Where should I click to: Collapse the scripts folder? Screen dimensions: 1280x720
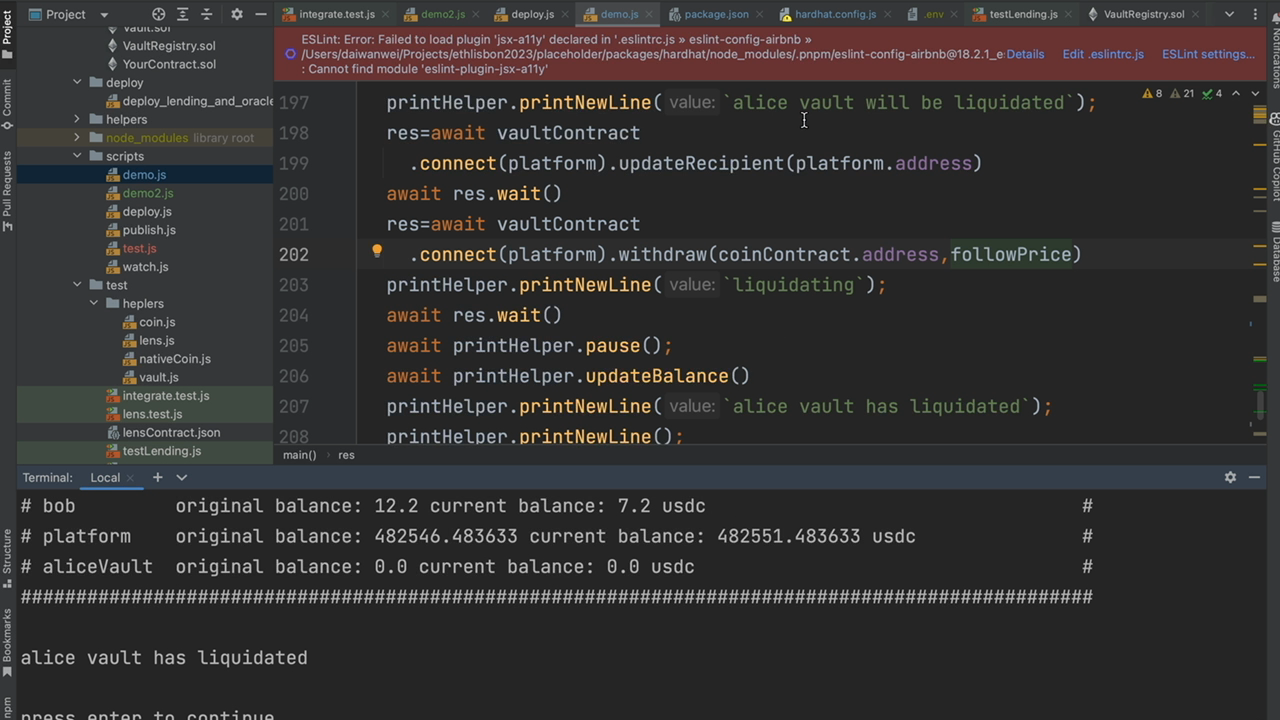[77, 156]
